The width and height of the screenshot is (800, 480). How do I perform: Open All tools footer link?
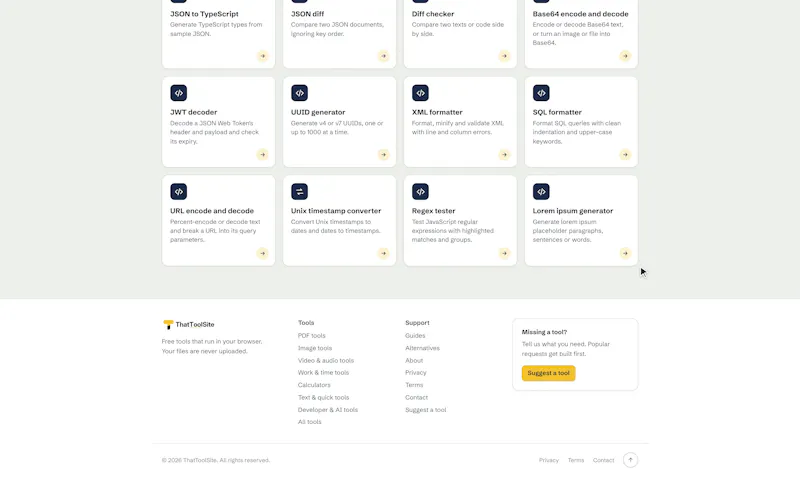point(310,422)
